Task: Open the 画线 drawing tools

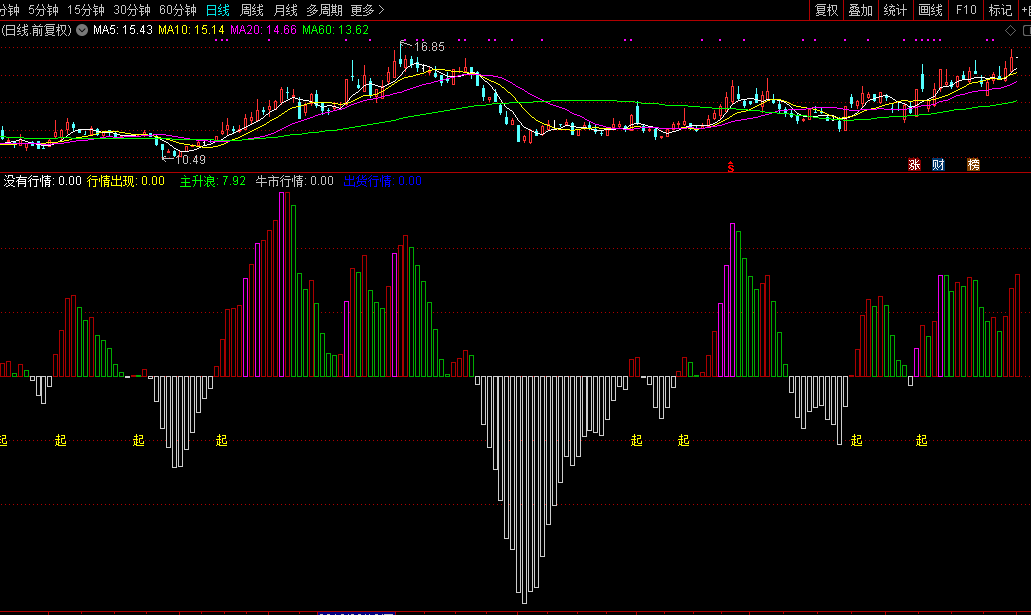Action: pyautogui.click(x=930, y=10)
